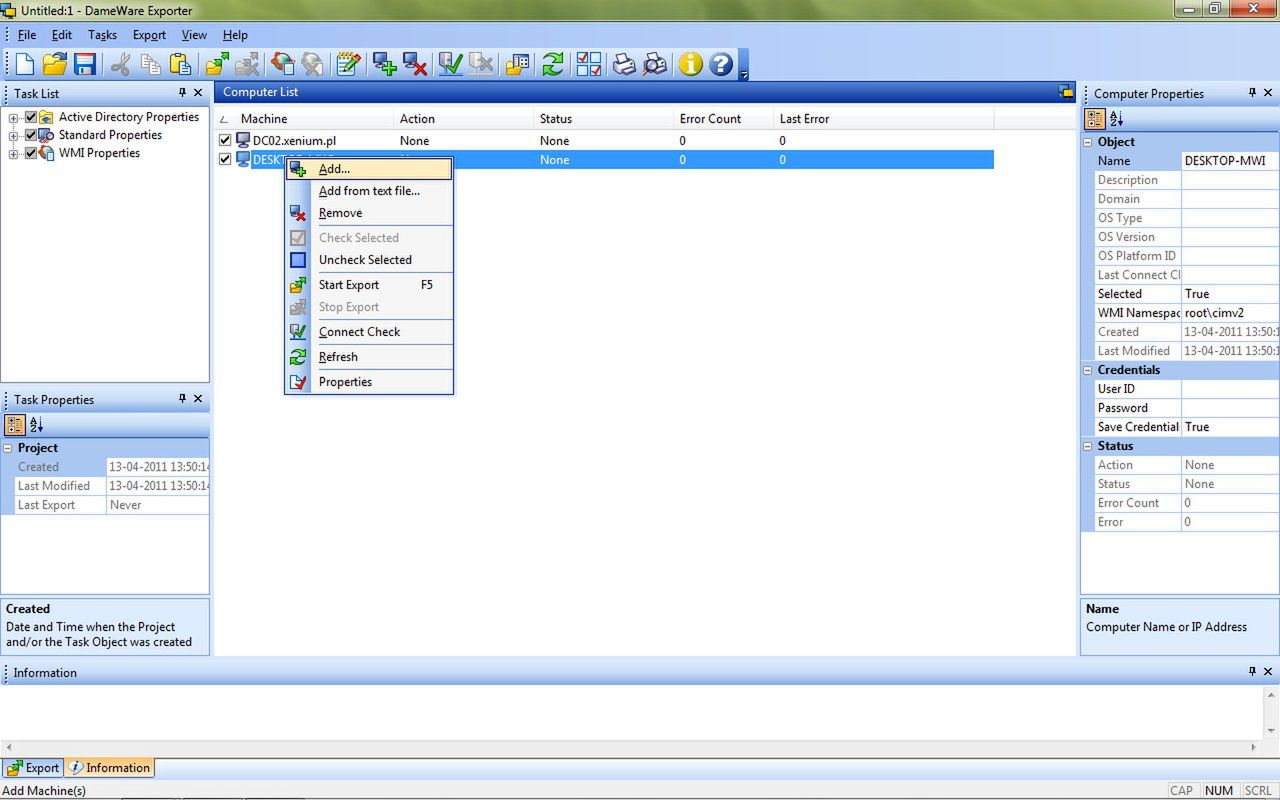Select the DC02.xenium.pl machine row

[x=605, y=141]
